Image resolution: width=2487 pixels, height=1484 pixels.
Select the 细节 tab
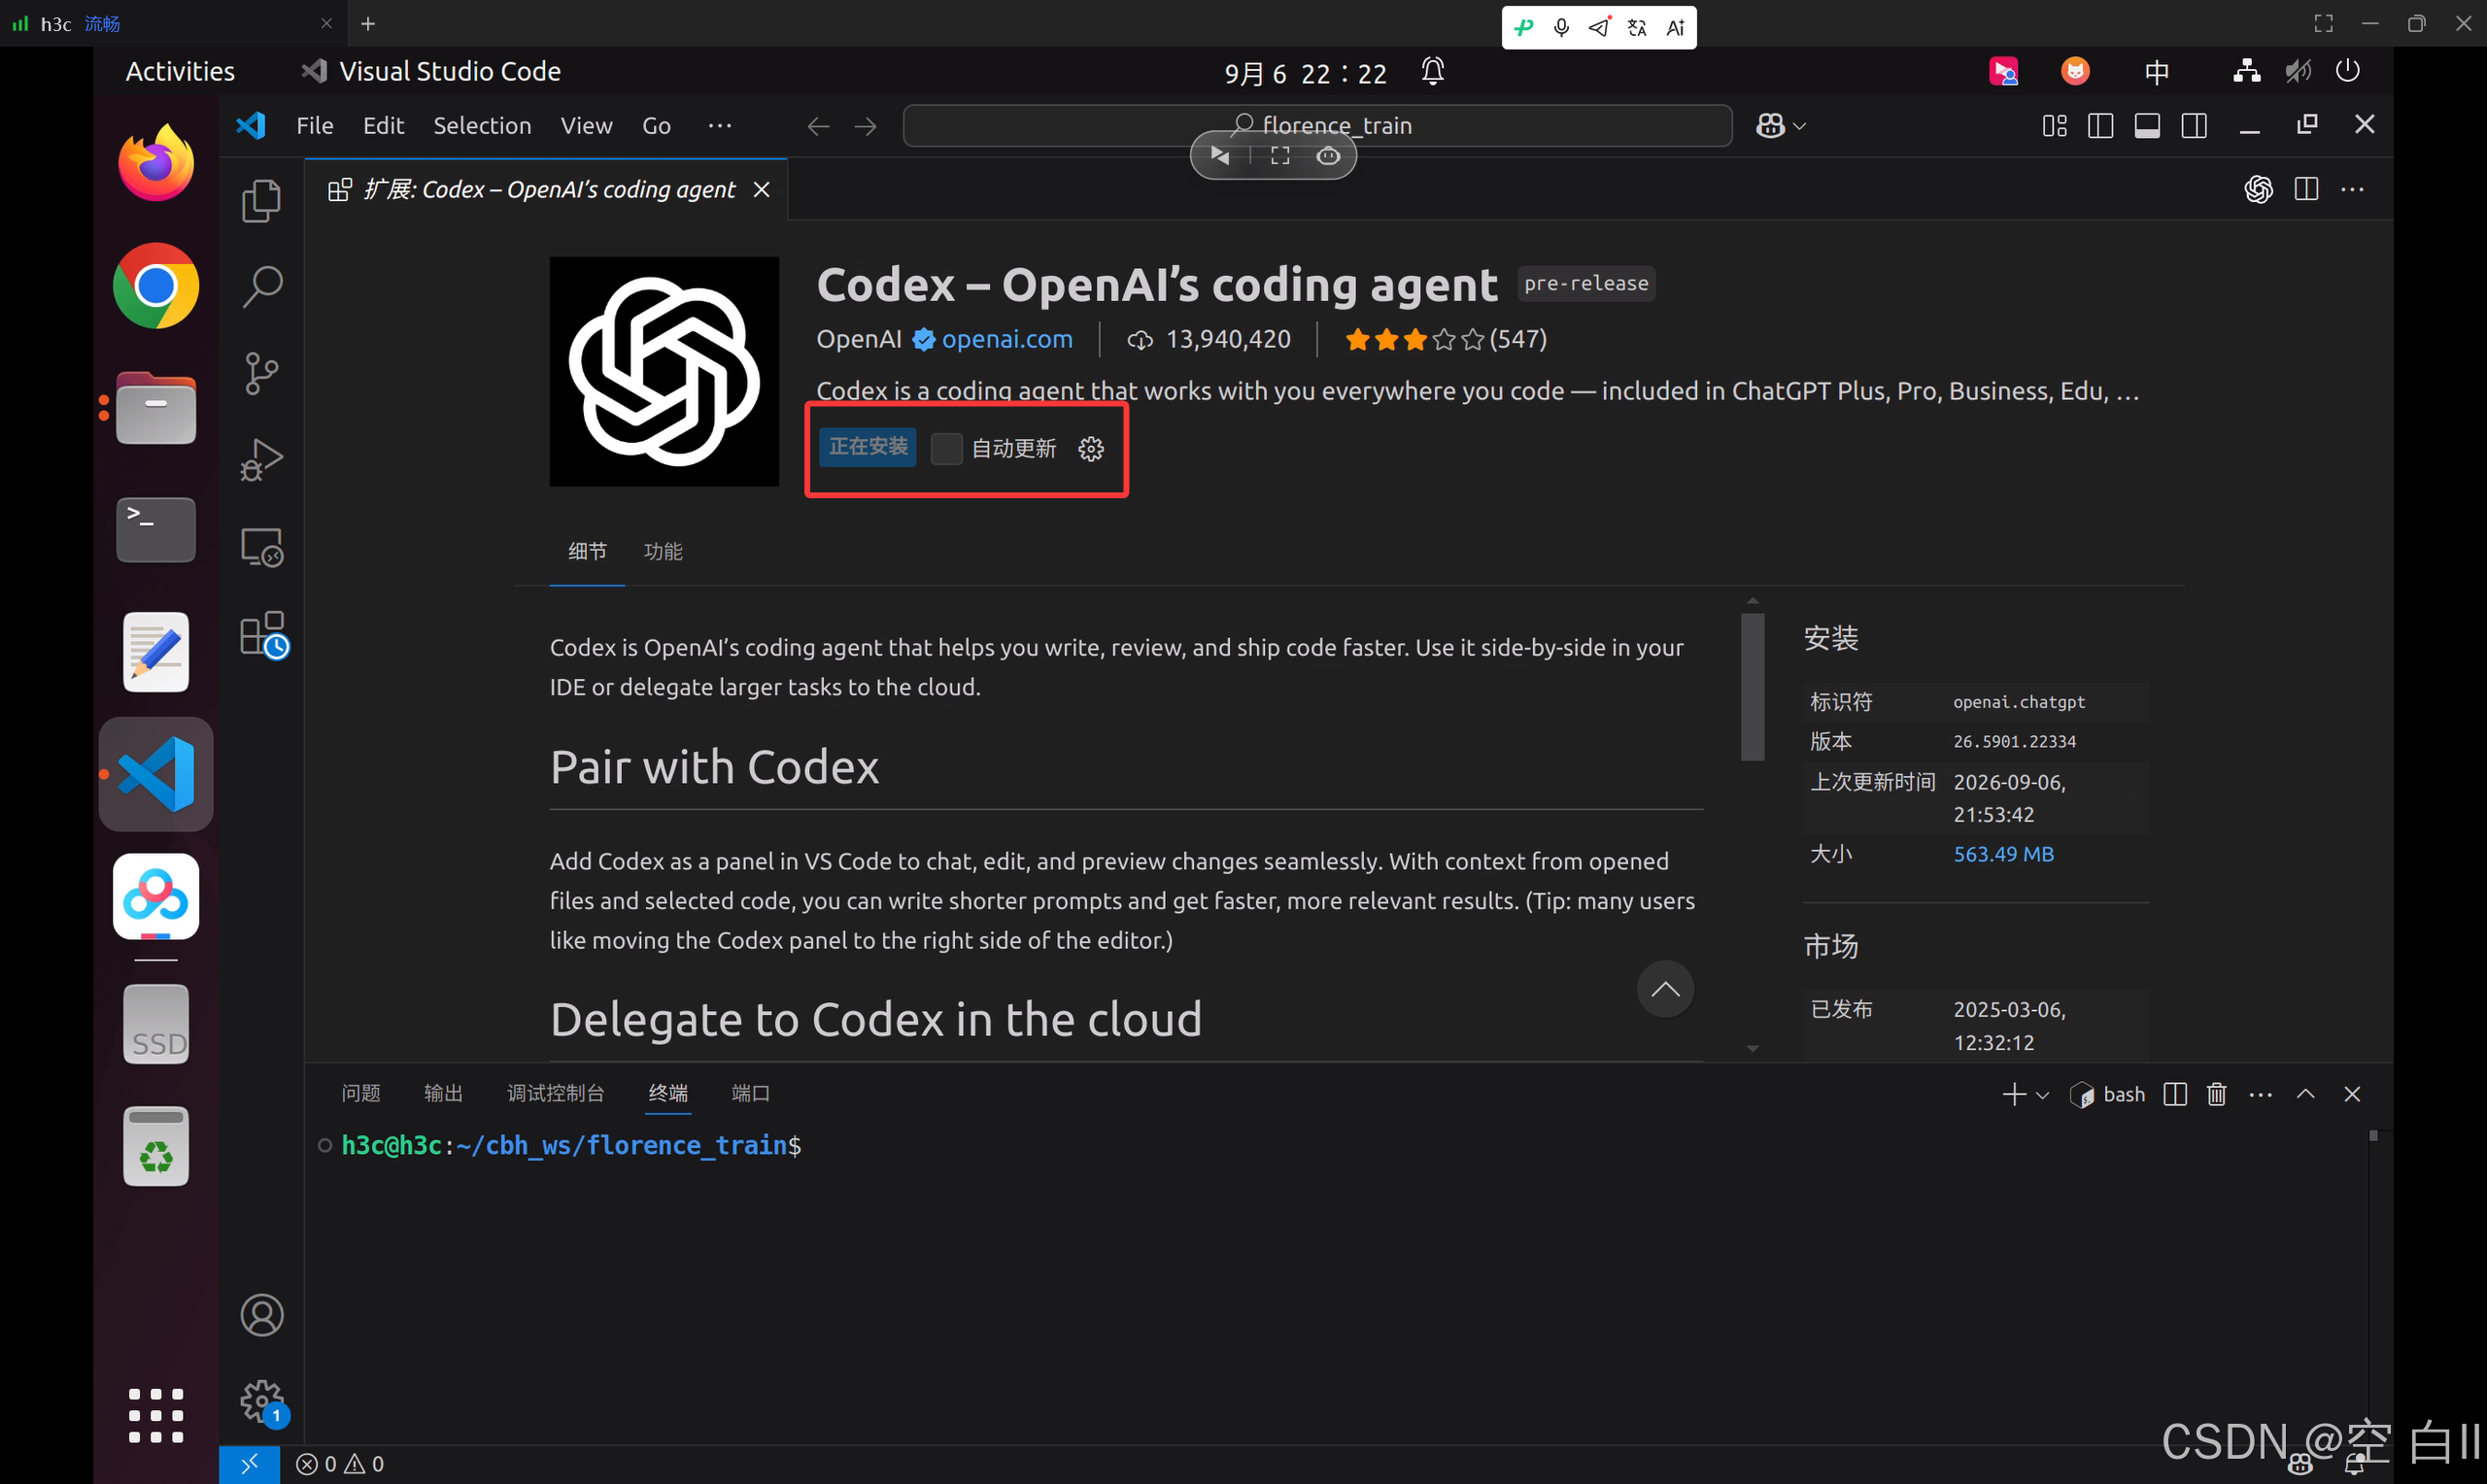tap(587, 551)
